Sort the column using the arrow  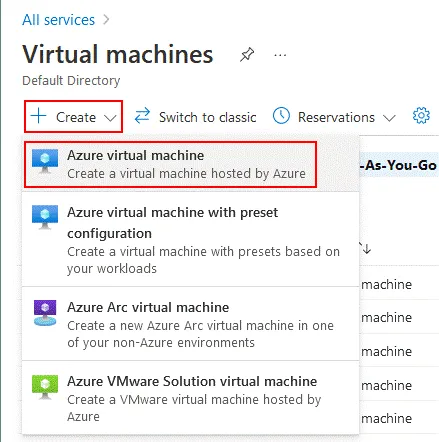[x=366, y=249]
